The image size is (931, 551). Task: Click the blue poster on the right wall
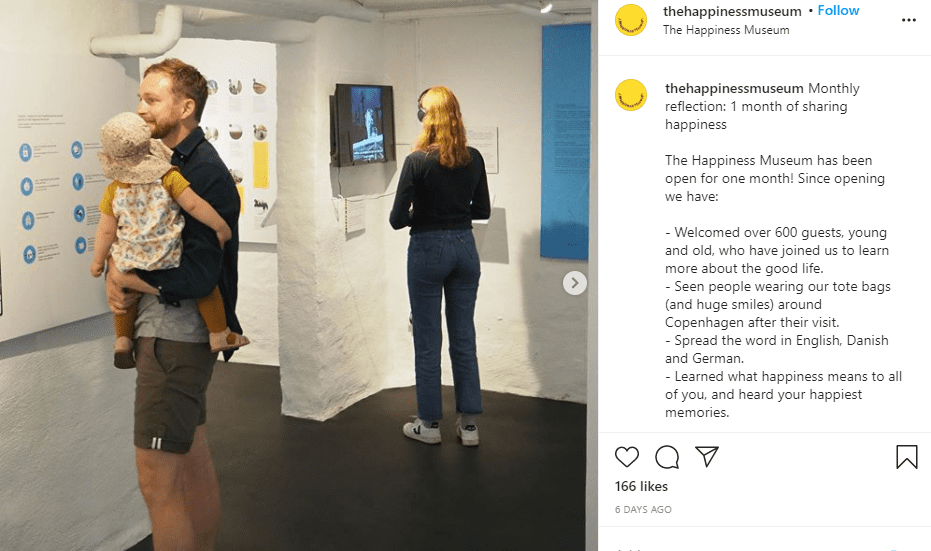[x=565, y=142]
